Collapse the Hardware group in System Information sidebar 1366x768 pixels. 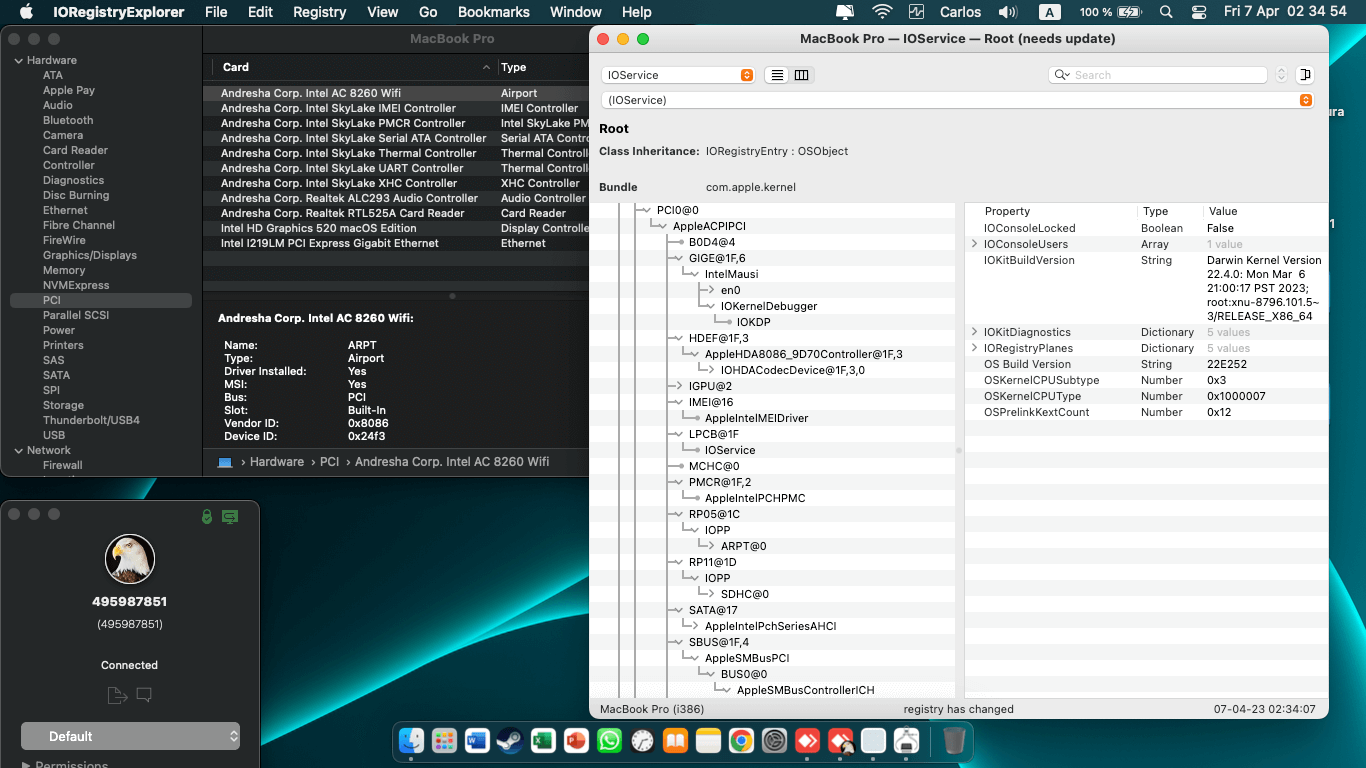coord(18,61)
